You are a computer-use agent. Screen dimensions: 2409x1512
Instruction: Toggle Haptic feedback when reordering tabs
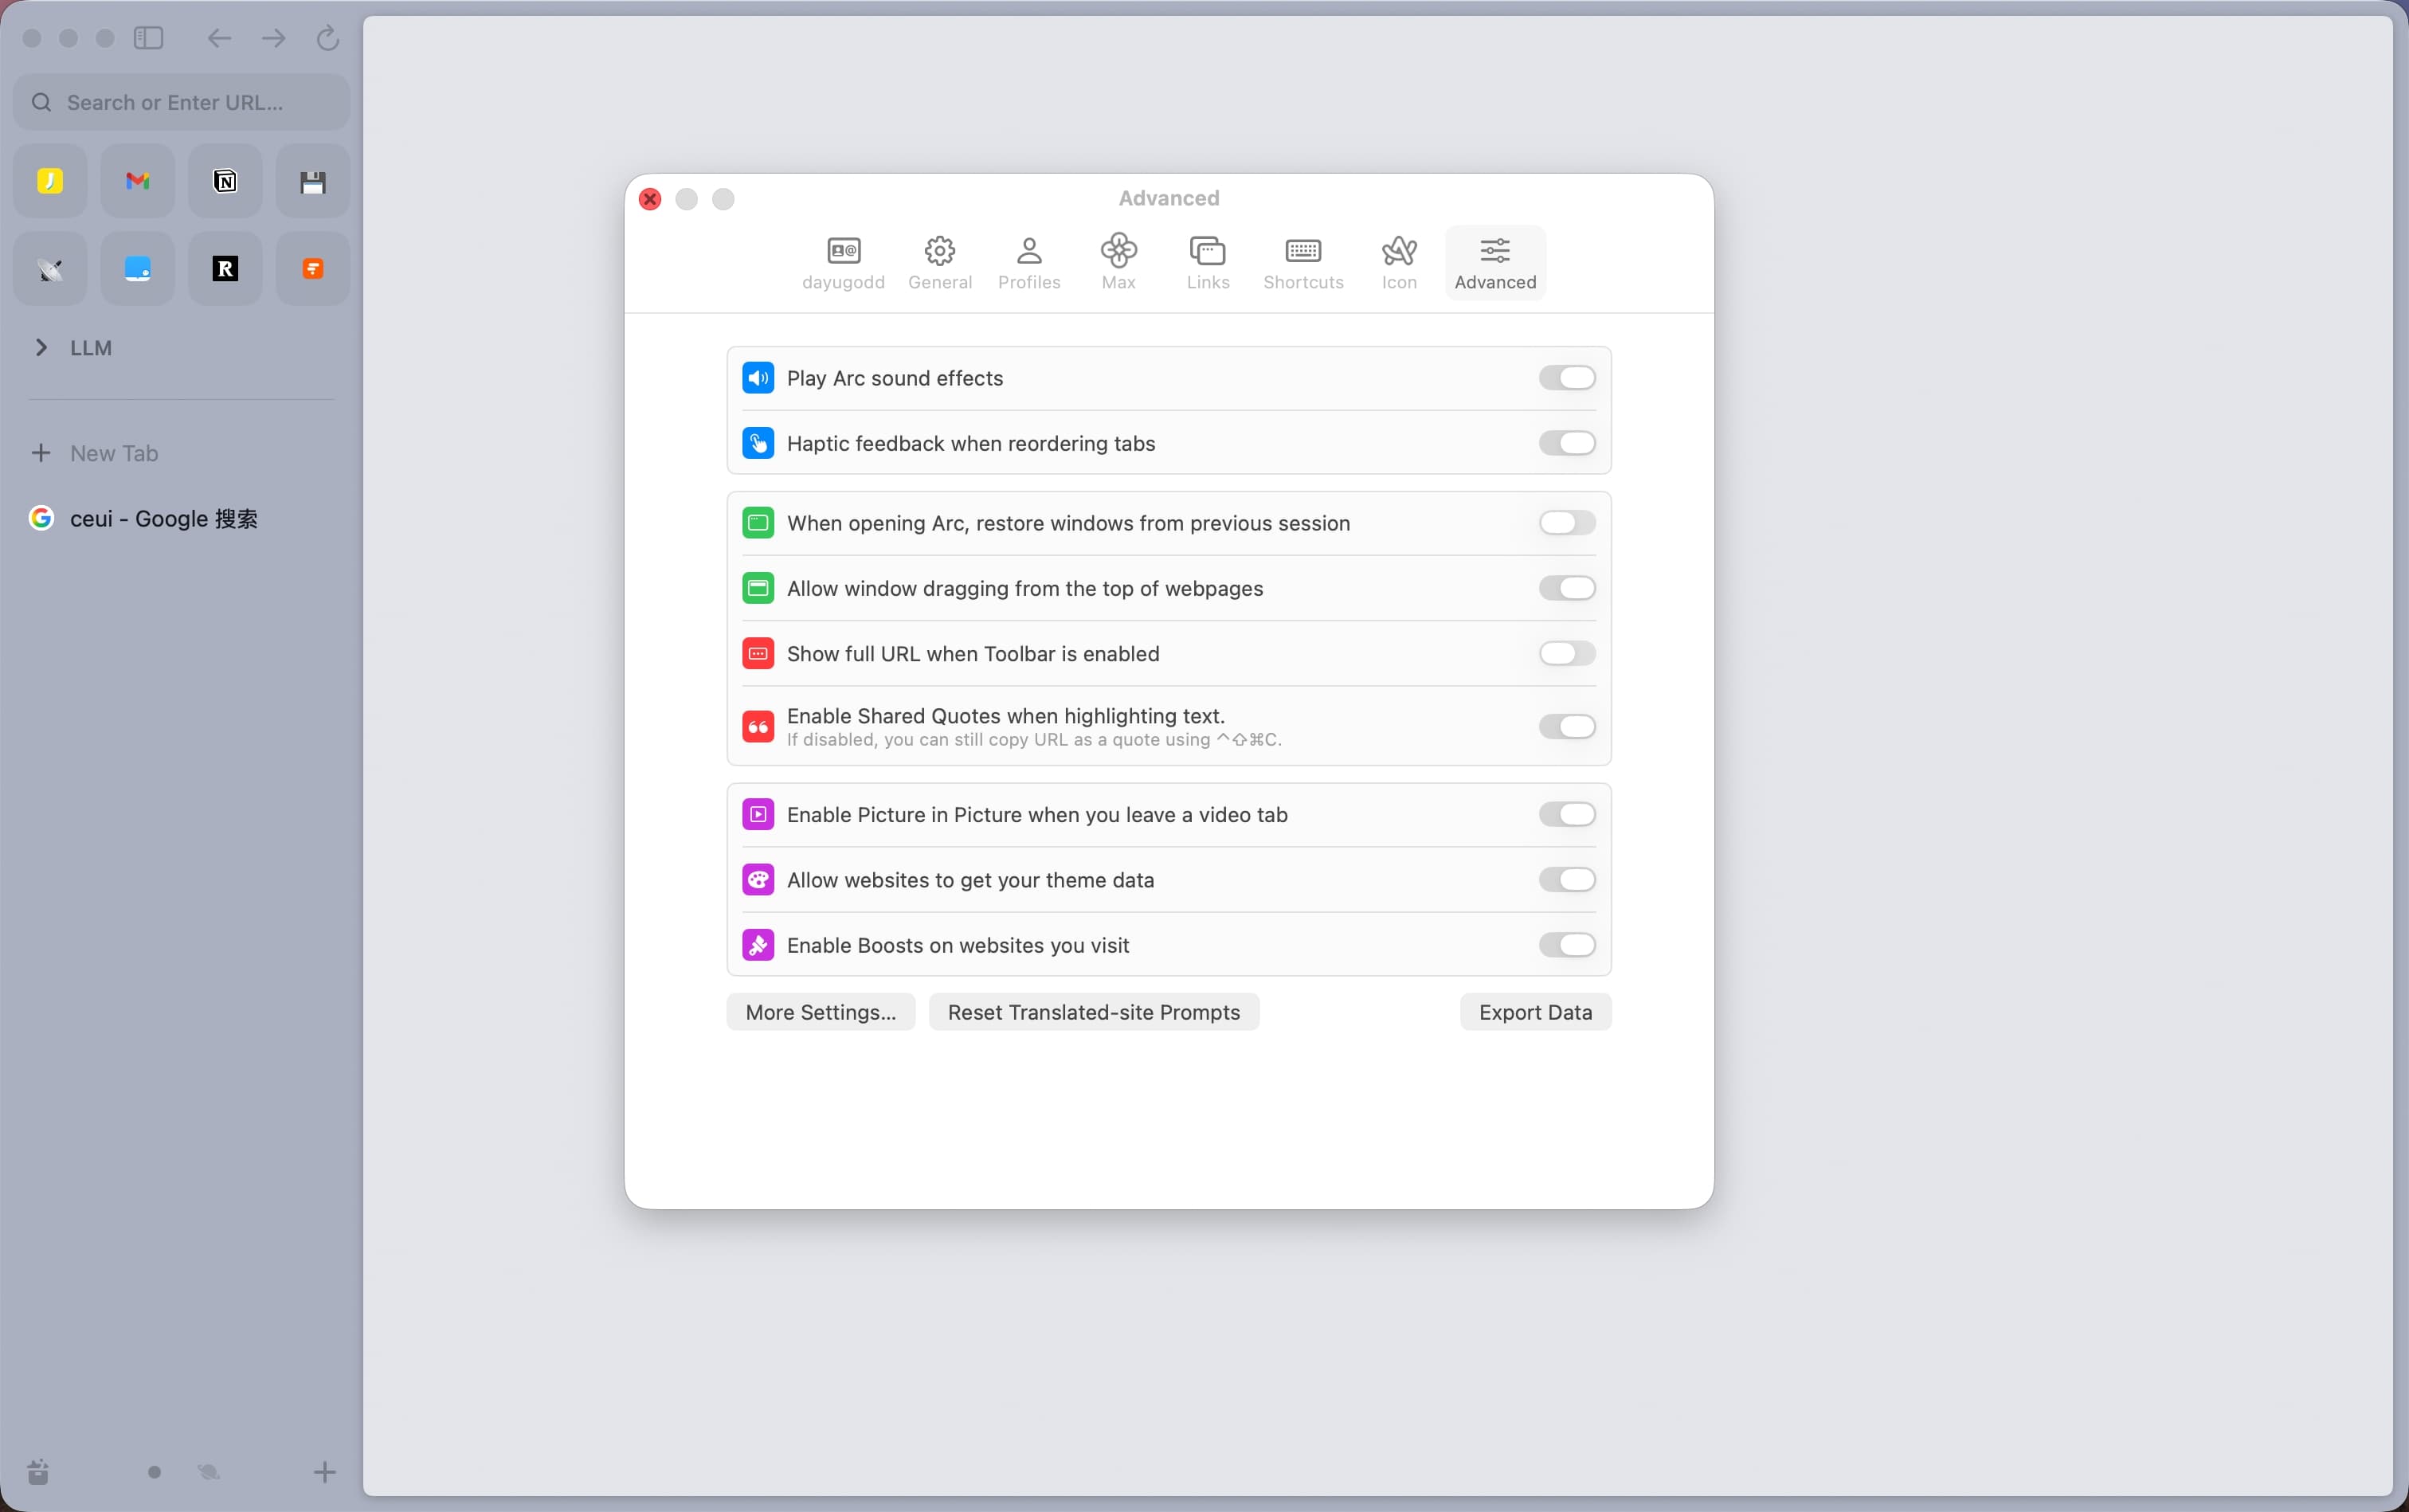pyautogui.click(x=1566, y=443)
